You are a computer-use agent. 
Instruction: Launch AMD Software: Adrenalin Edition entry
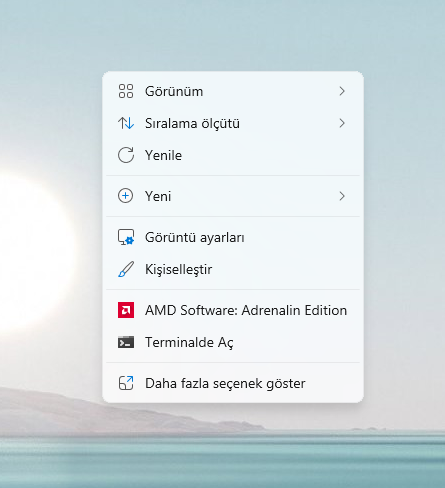(233, 310)
